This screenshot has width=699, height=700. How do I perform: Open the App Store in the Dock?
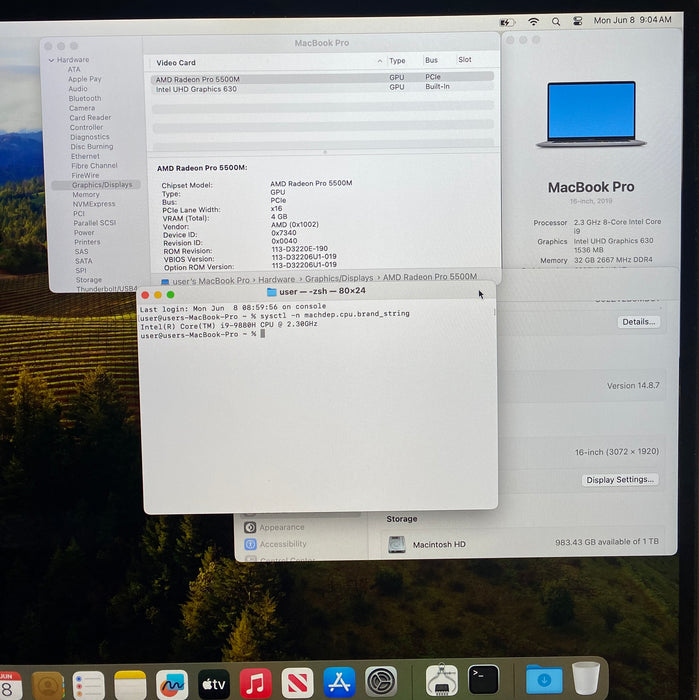click(x=339, y=682)
